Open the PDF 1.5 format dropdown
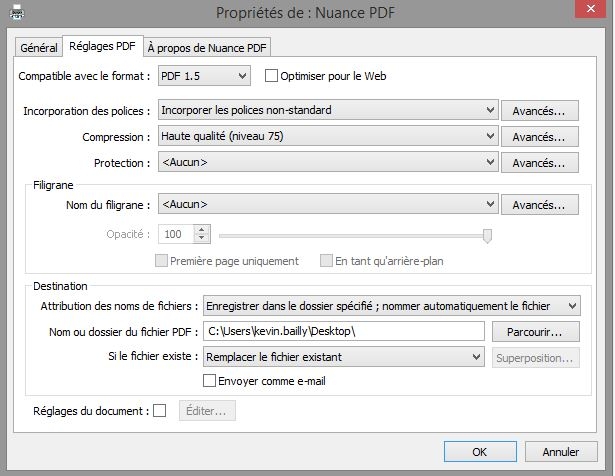Image resolution: width=615 pixels, height=476 pixels. pyautogui.click(x=204, y=76)
